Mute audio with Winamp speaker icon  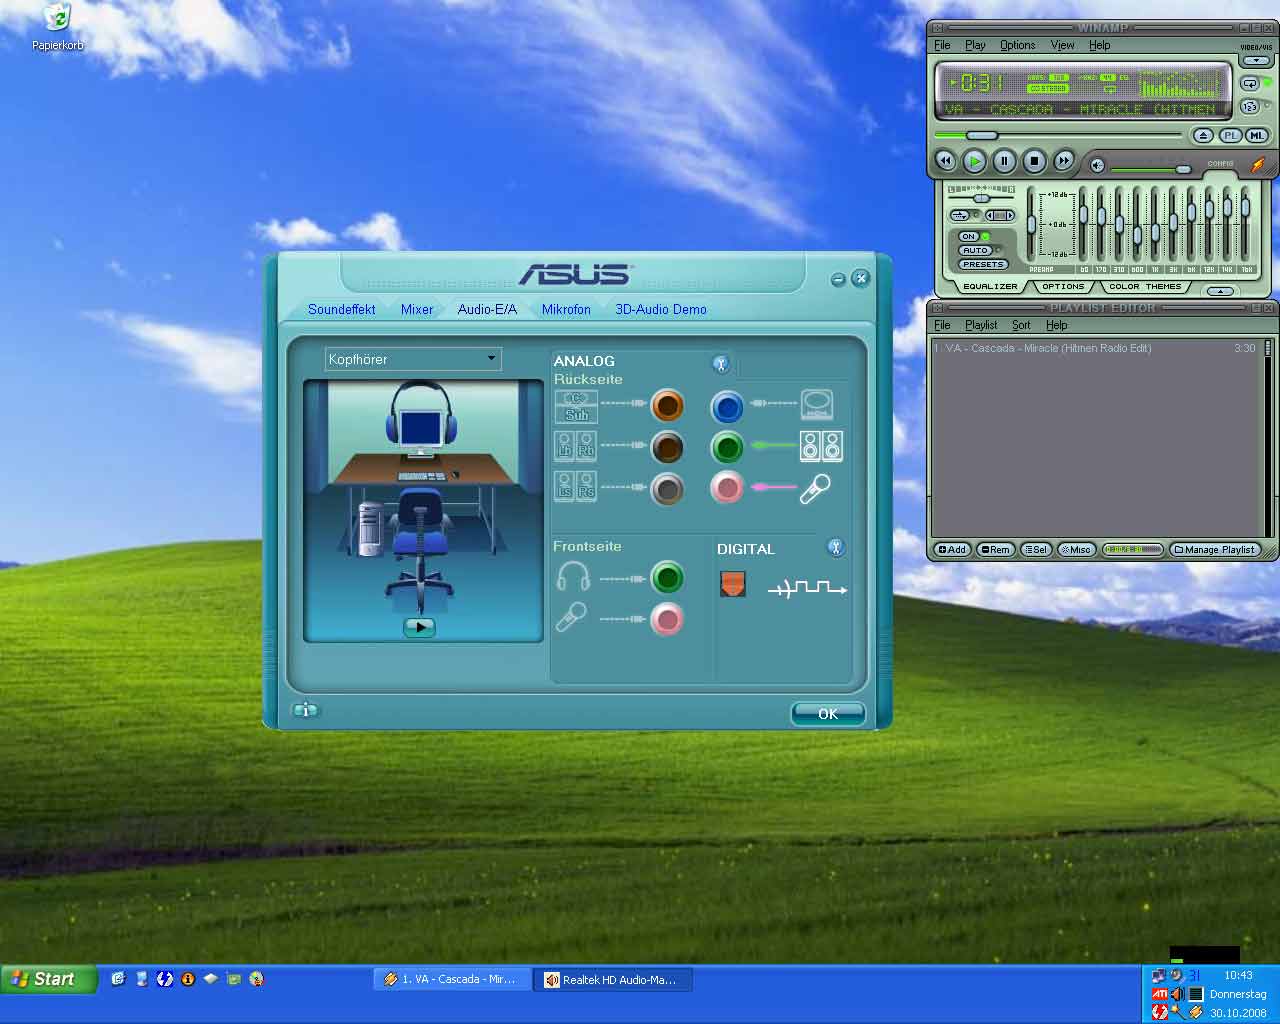tap(1097, 165)
